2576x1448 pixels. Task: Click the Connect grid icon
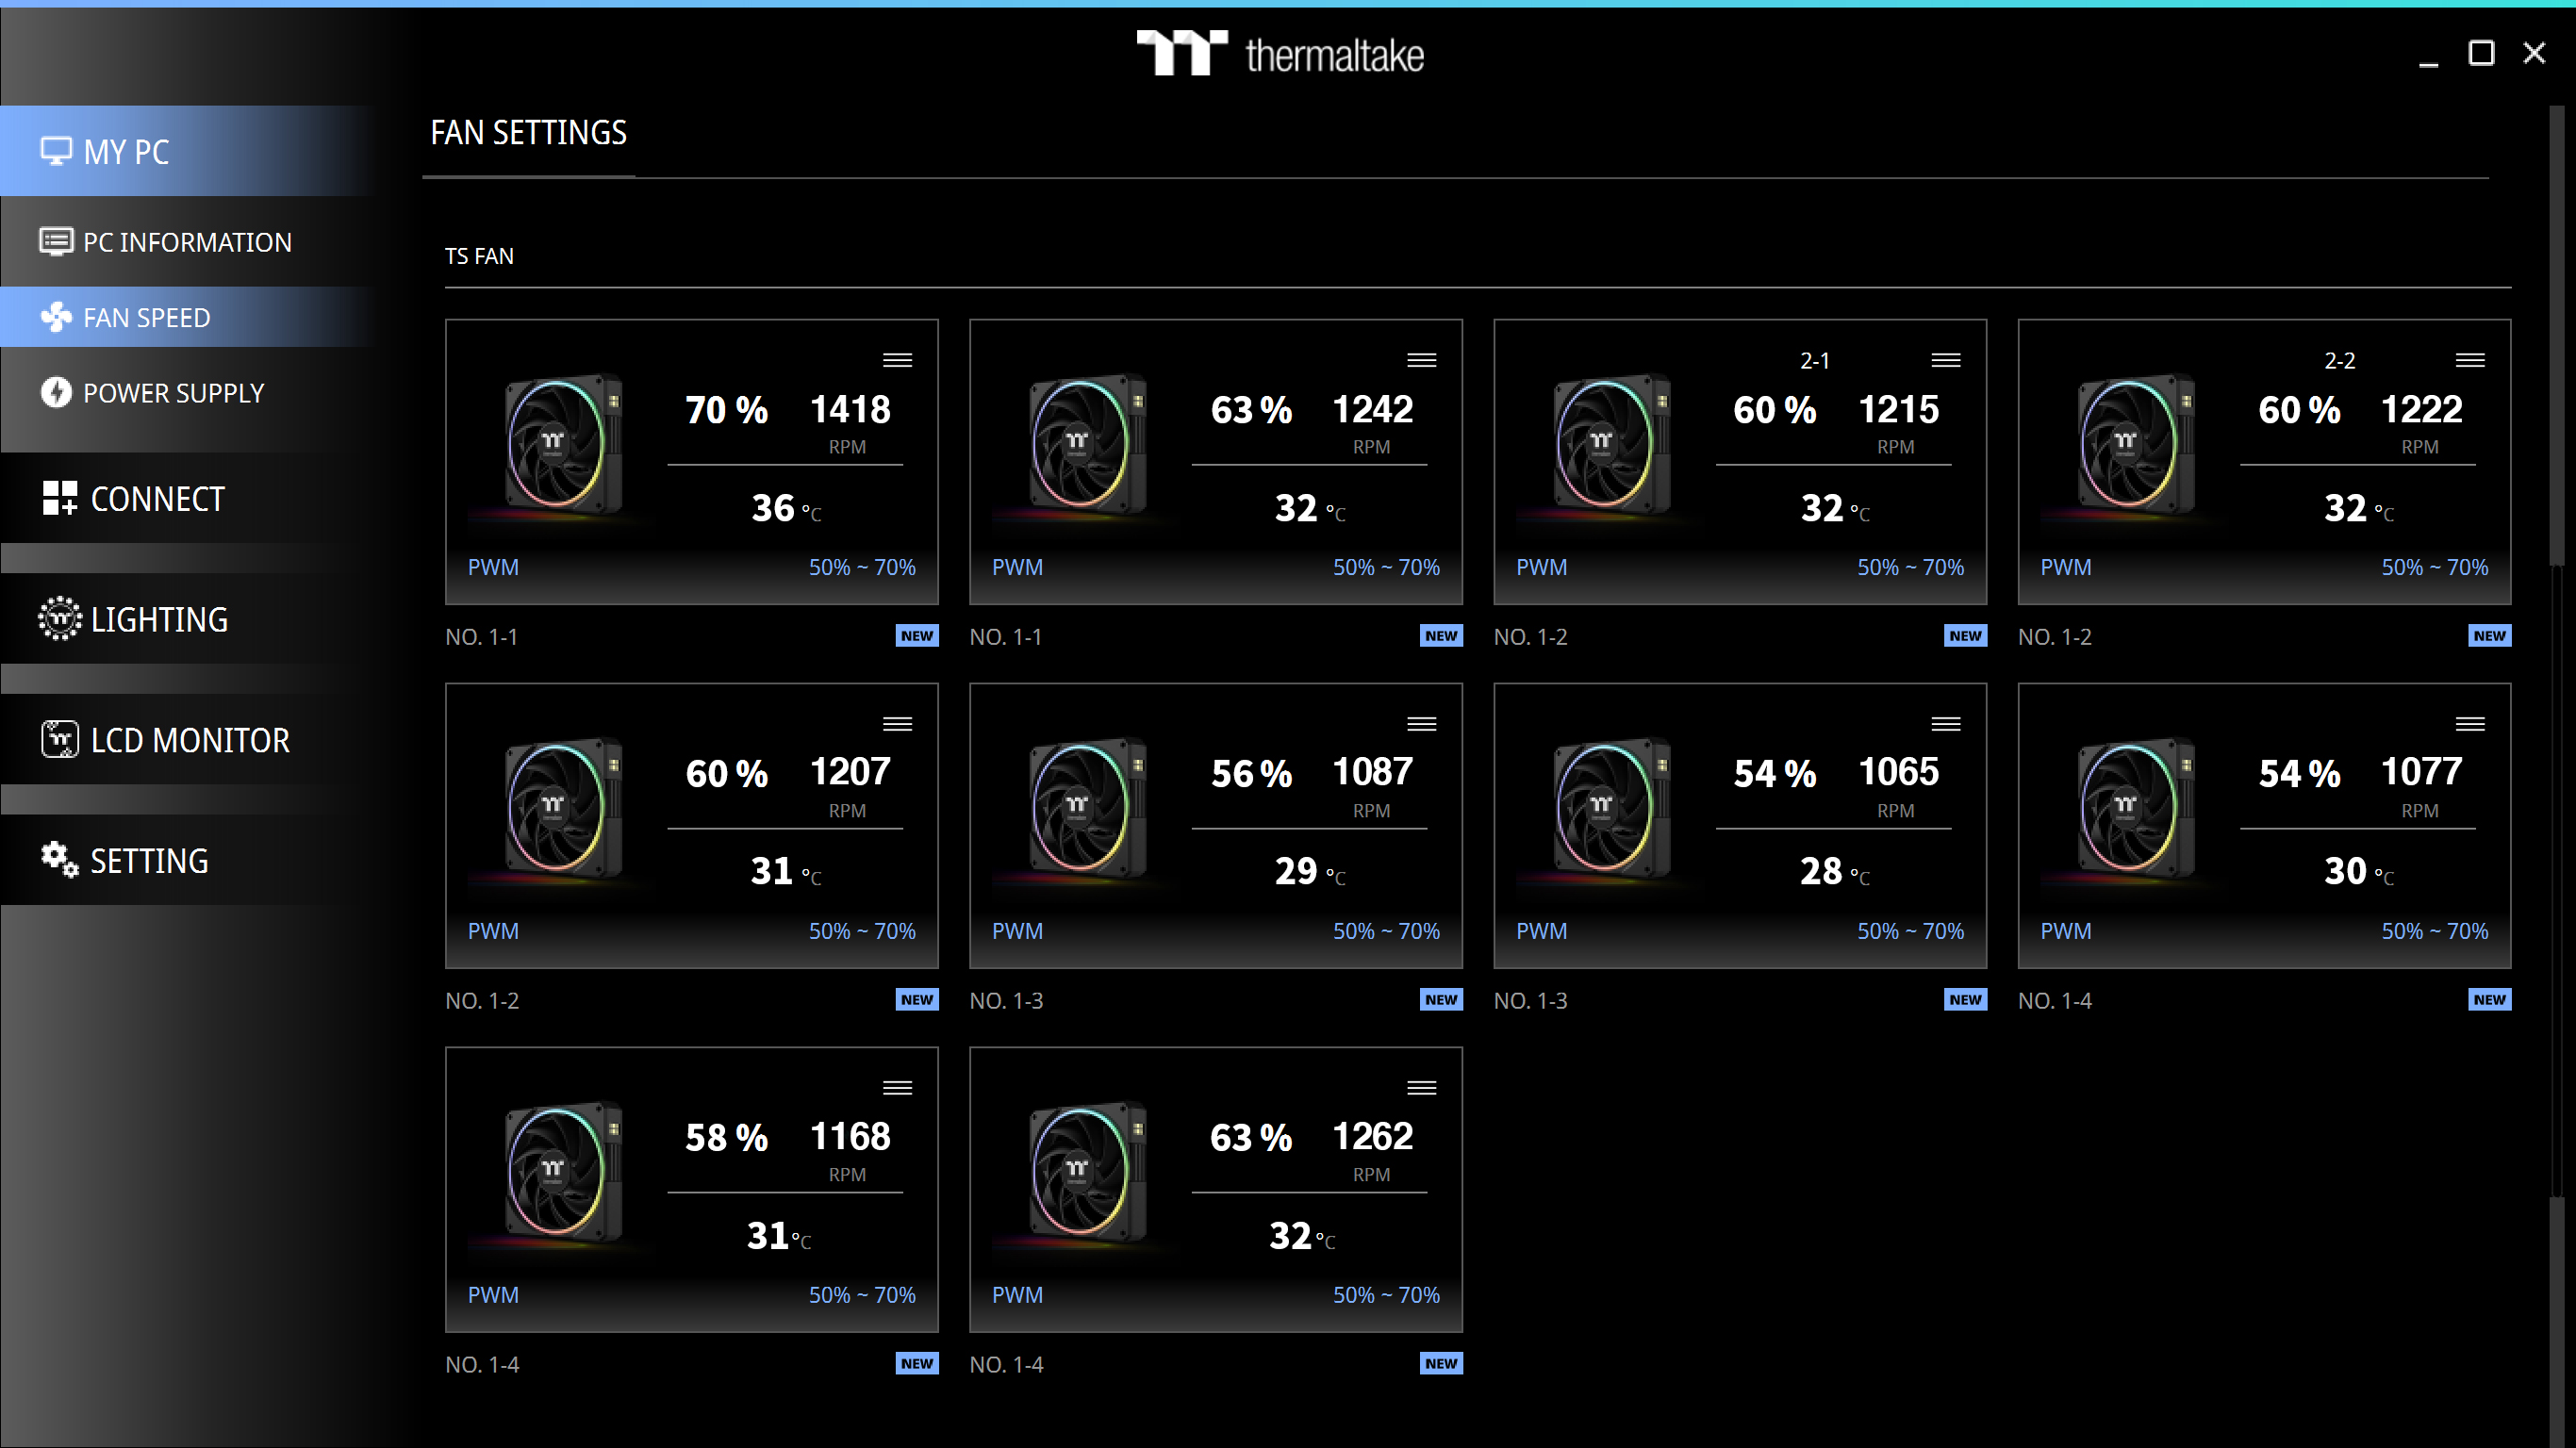point(59,498)
